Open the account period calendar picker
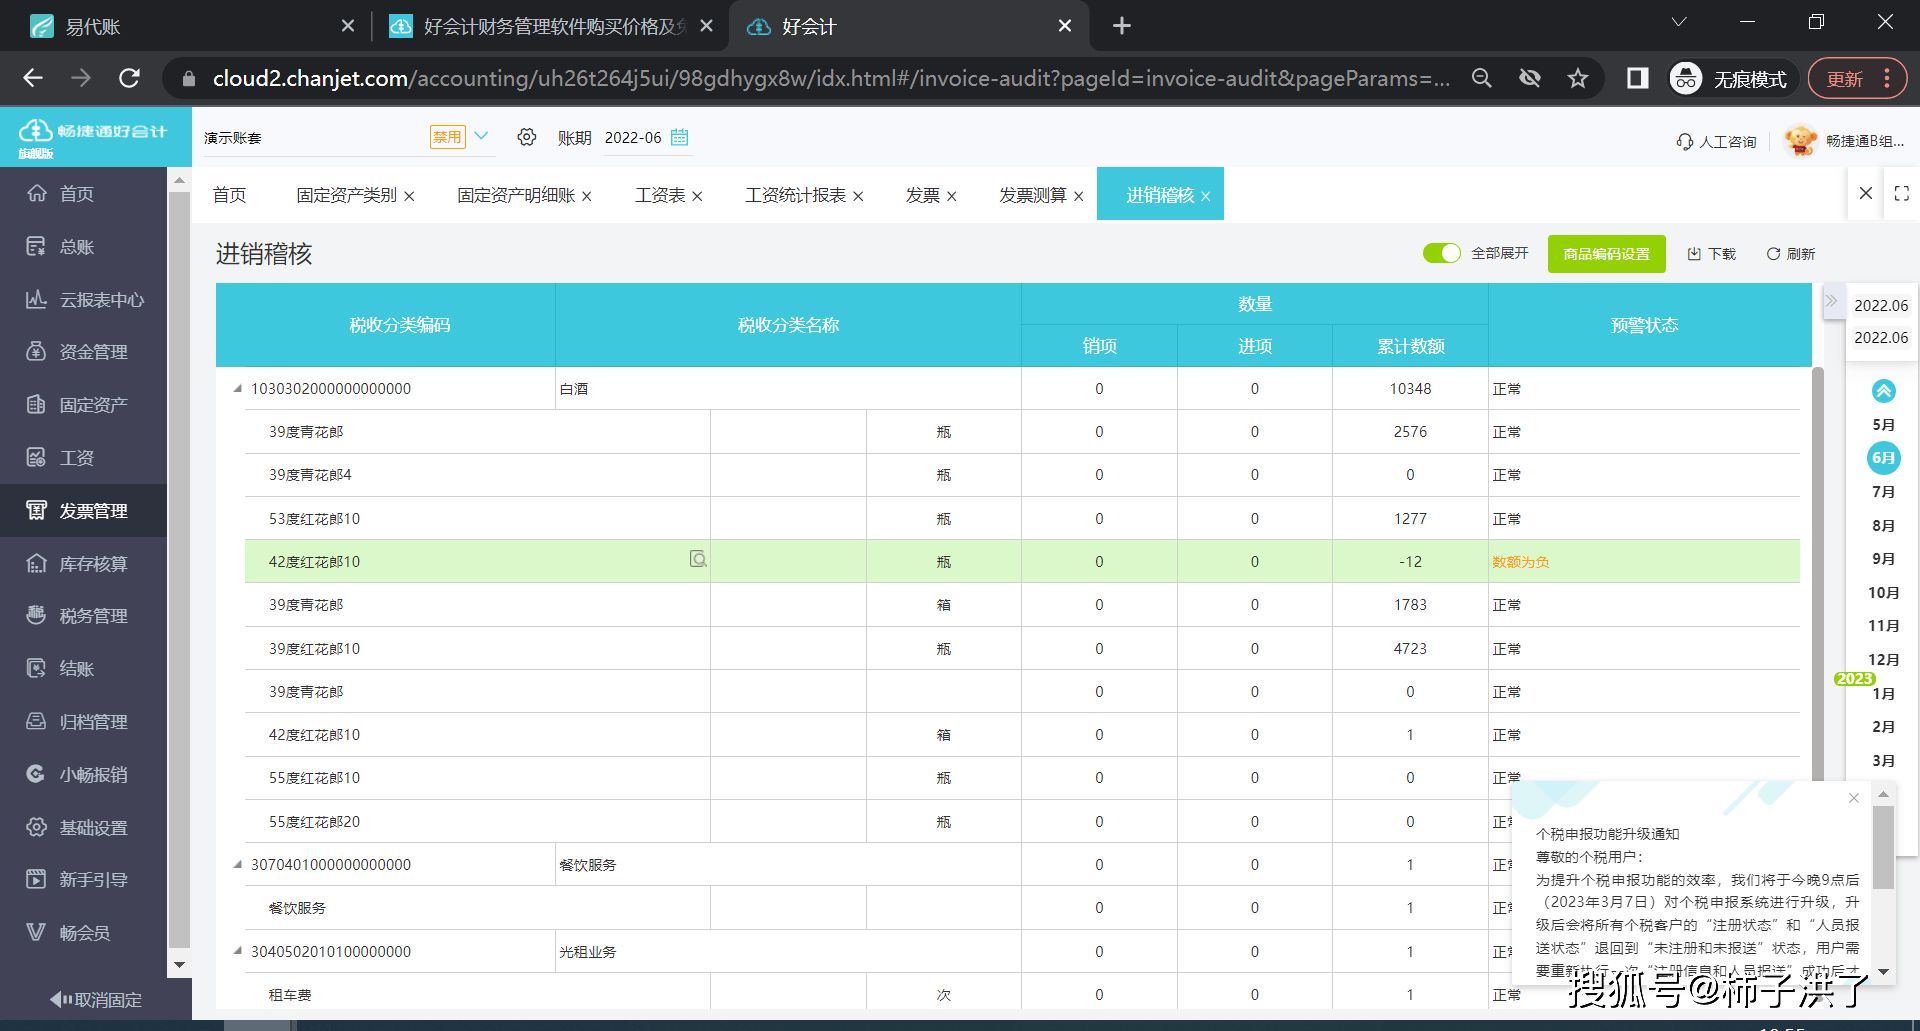The image size is (1920, 1031). [x=680, y=137]
